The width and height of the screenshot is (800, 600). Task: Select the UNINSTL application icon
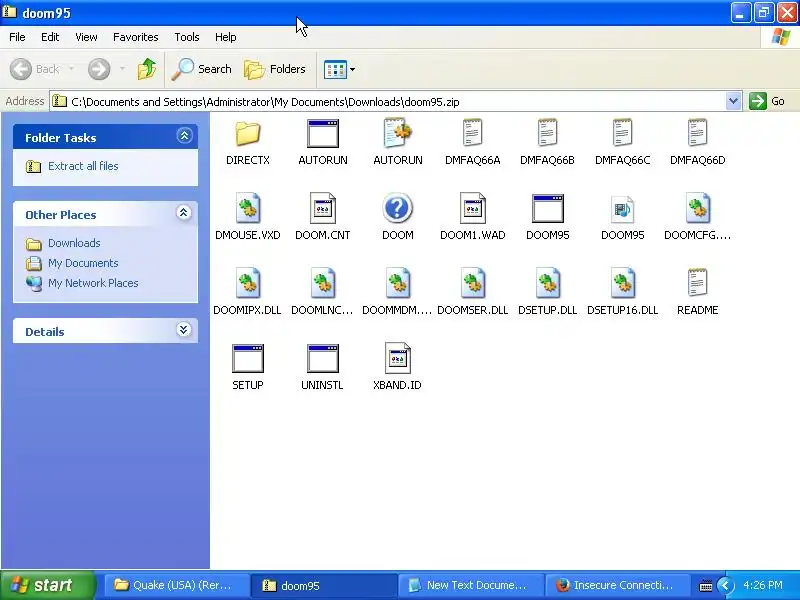pyautogui.click(x=323, y=358)
